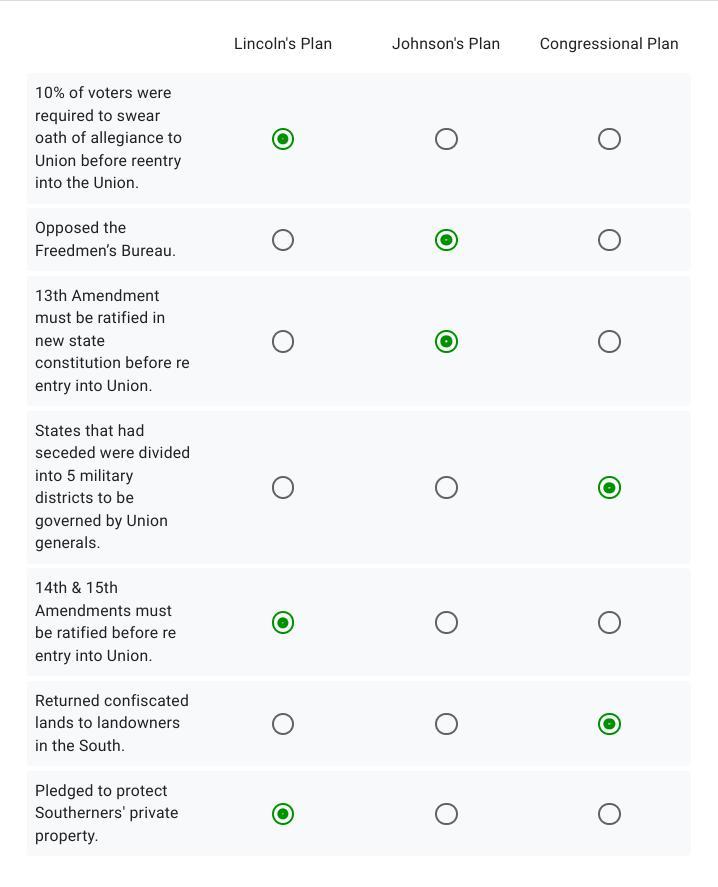Viewport: 718px width, 887px height.
Task: Select Johnson's Plan for 14th & 15th Amendments
Action: tap(446, 623)
